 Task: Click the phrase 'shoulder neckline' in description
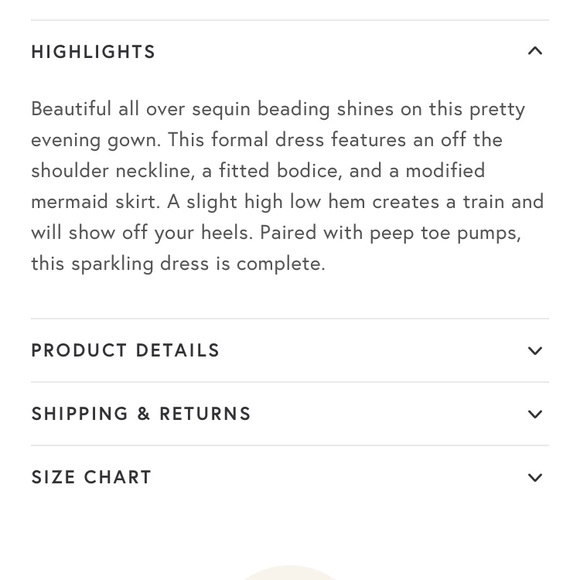[x=113, y=171]
